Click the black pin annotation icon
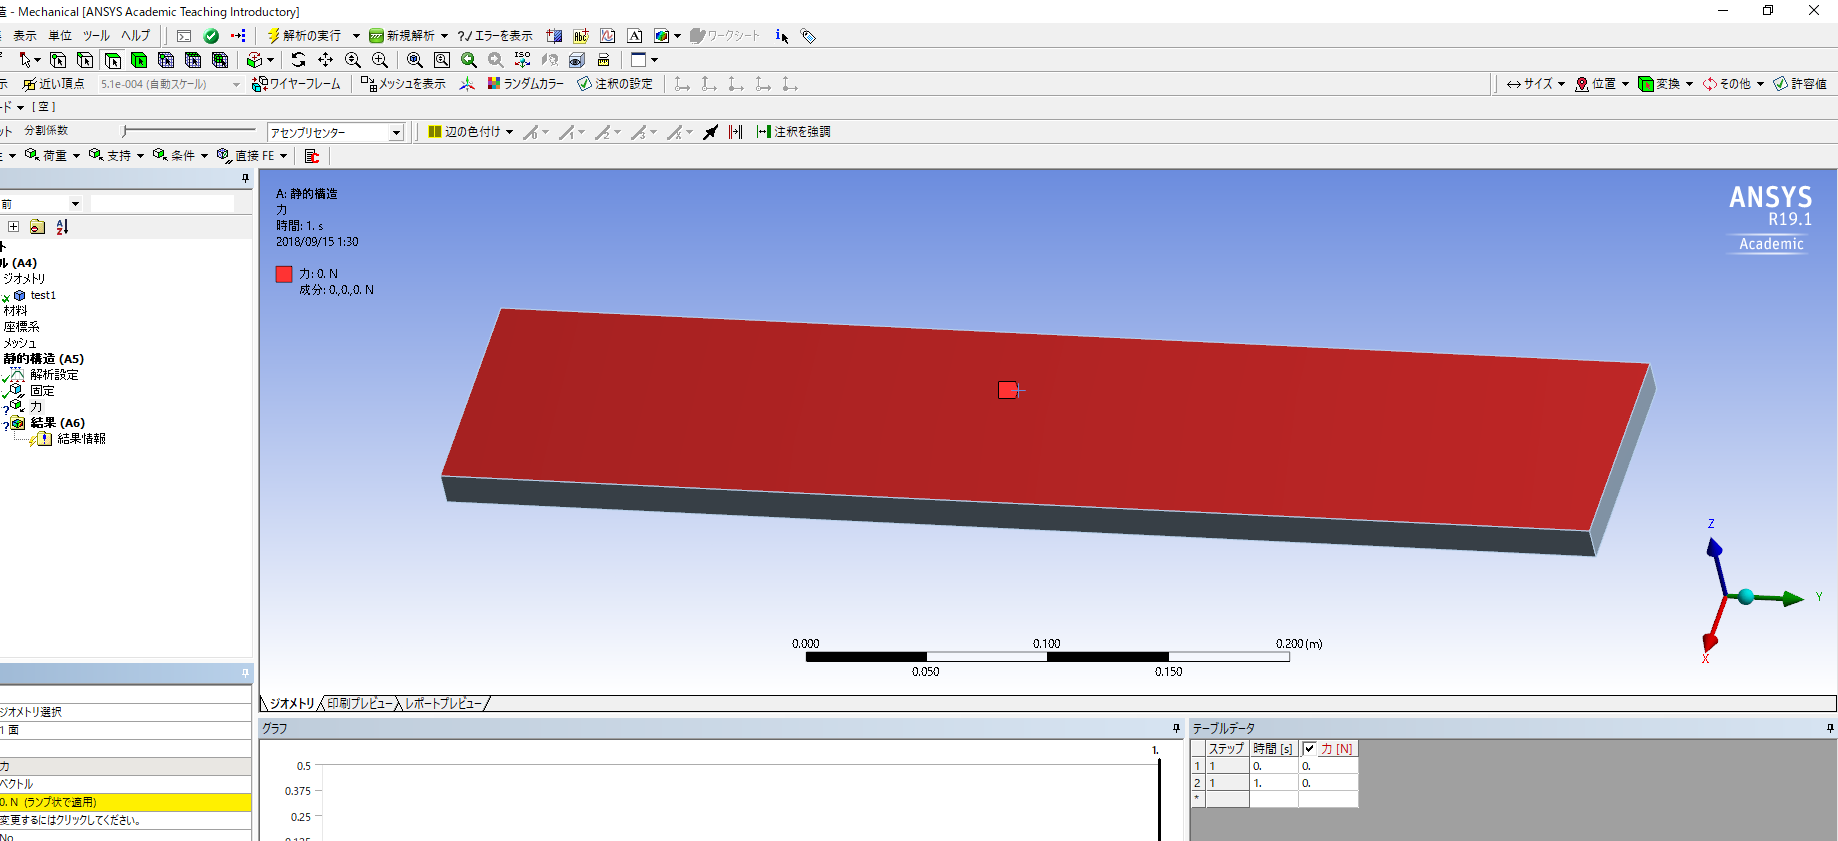Image resolution: width=1838 pixels, height=841 pixels. click(710, 132)
